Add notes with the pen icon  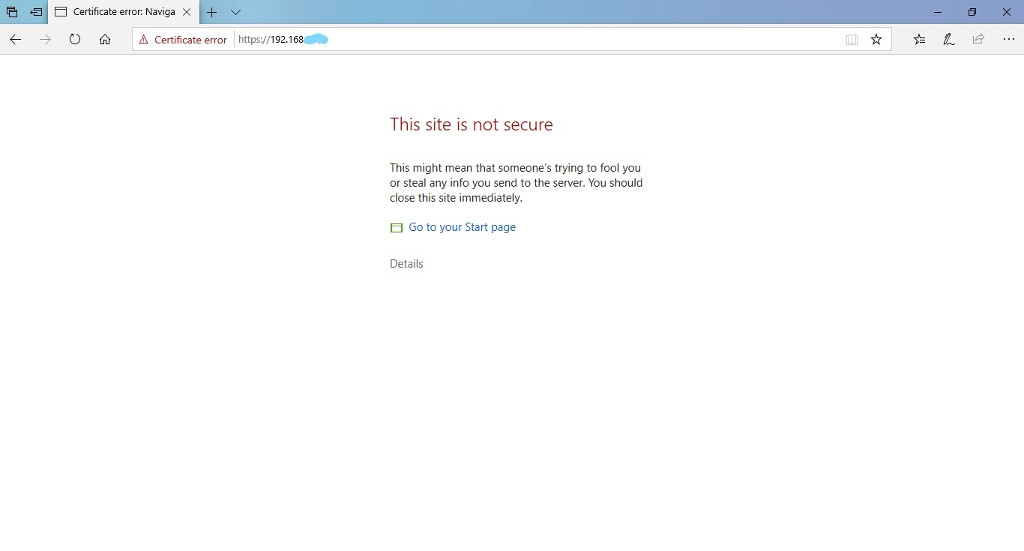click(x=948, y=39)
